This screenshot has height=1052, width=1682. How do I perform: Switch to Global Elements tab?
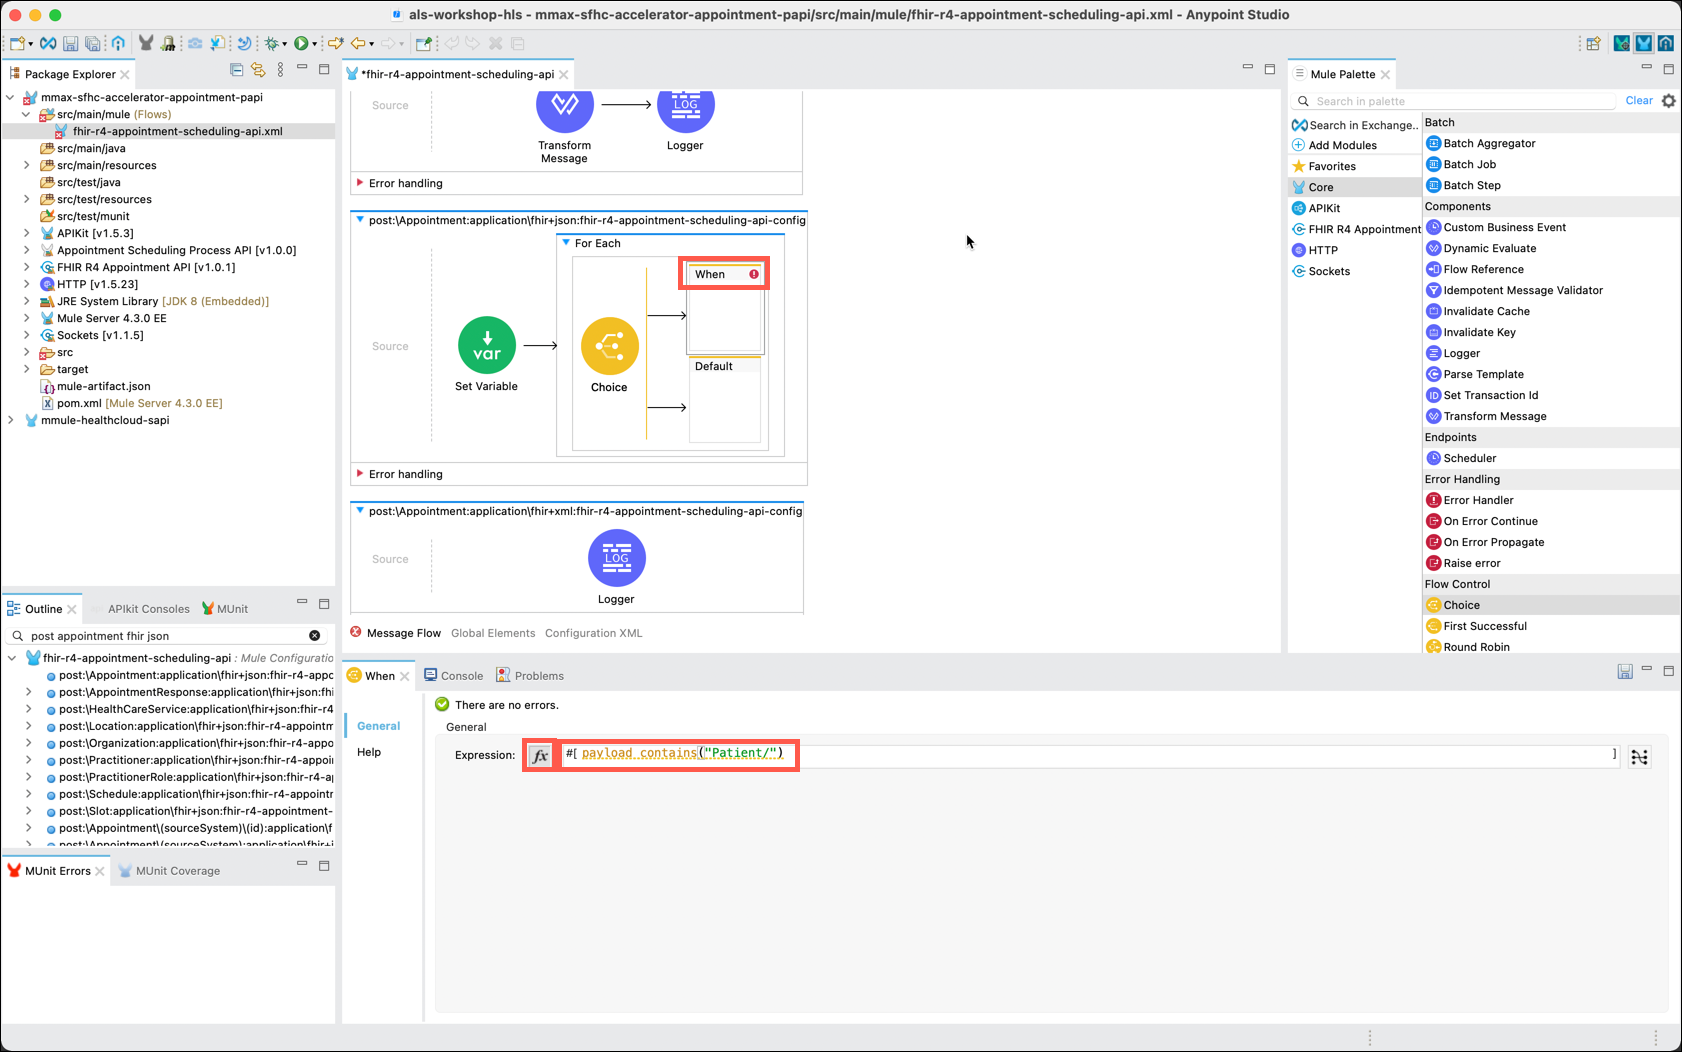click(493, 633)
